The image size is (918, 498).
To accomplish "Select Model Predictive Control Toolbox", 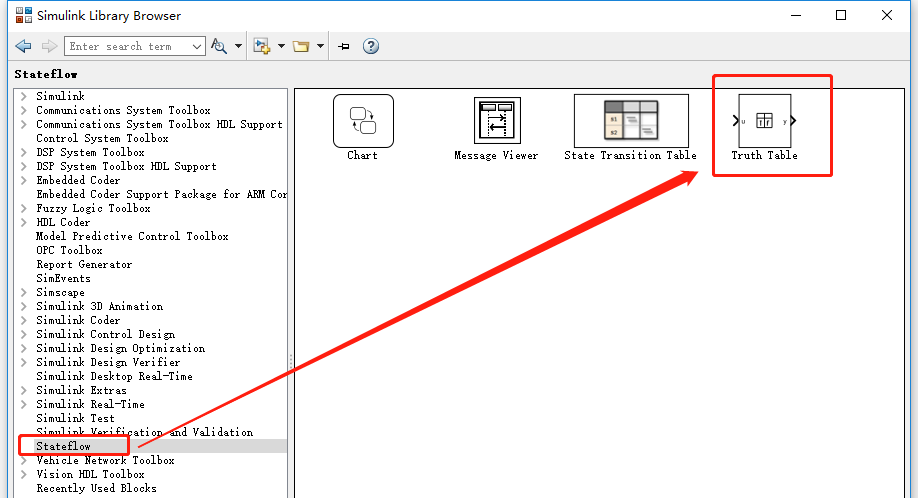I will click(132, 236).
